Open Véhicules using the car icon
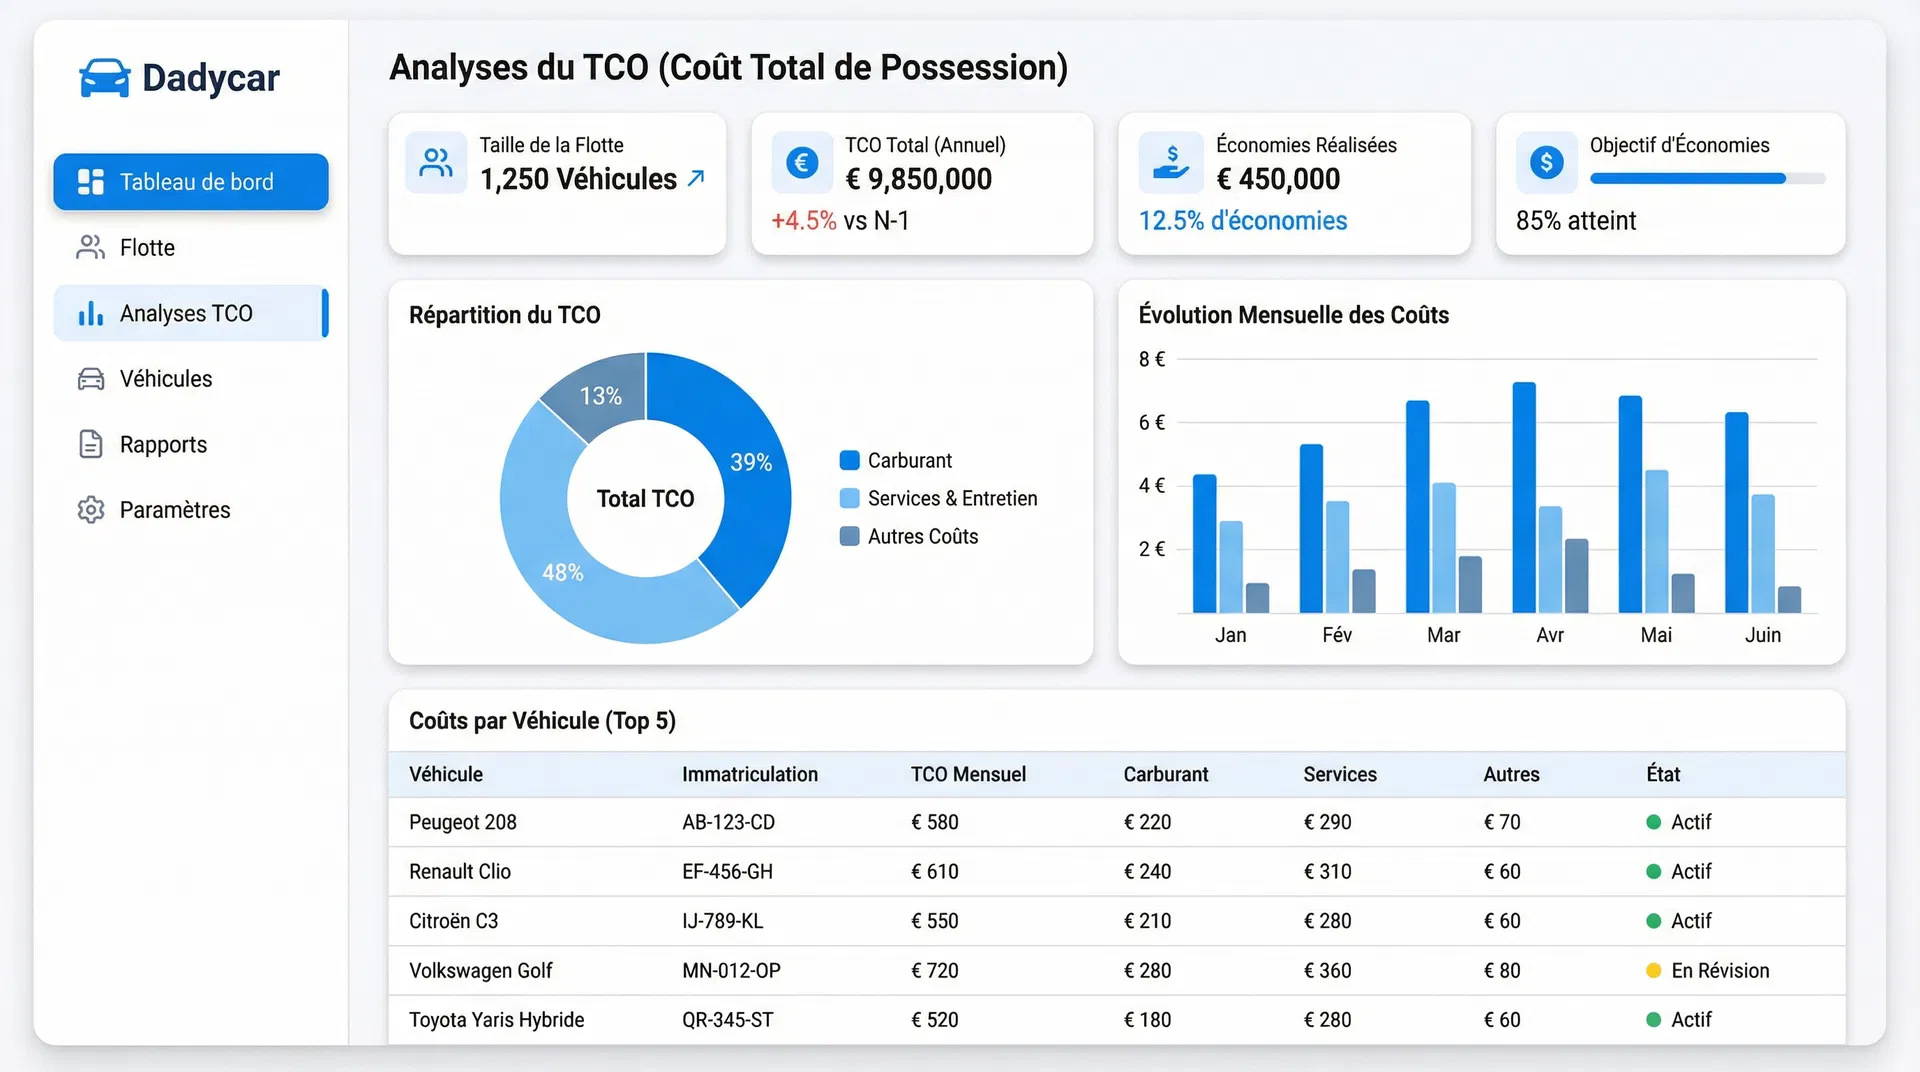1920x1072 pixels. 91,379
